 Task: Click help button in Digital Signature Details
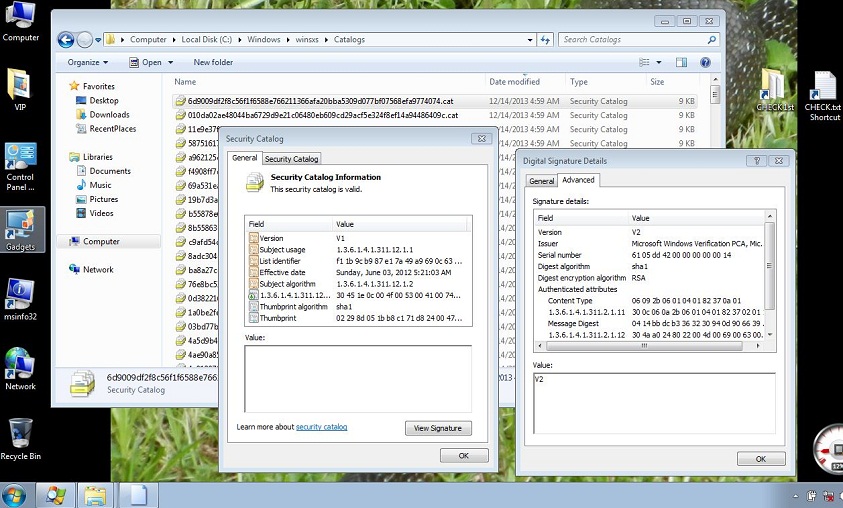[757, 161]
